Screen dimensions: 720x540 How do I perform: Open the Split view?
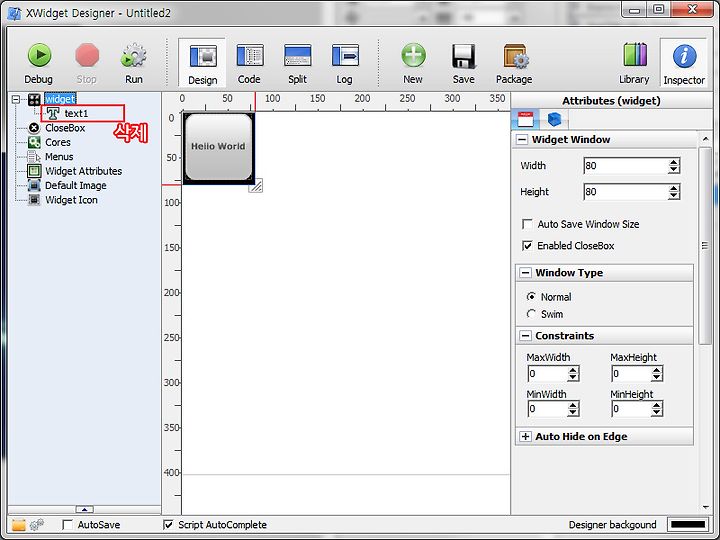(x=297, y=63)
